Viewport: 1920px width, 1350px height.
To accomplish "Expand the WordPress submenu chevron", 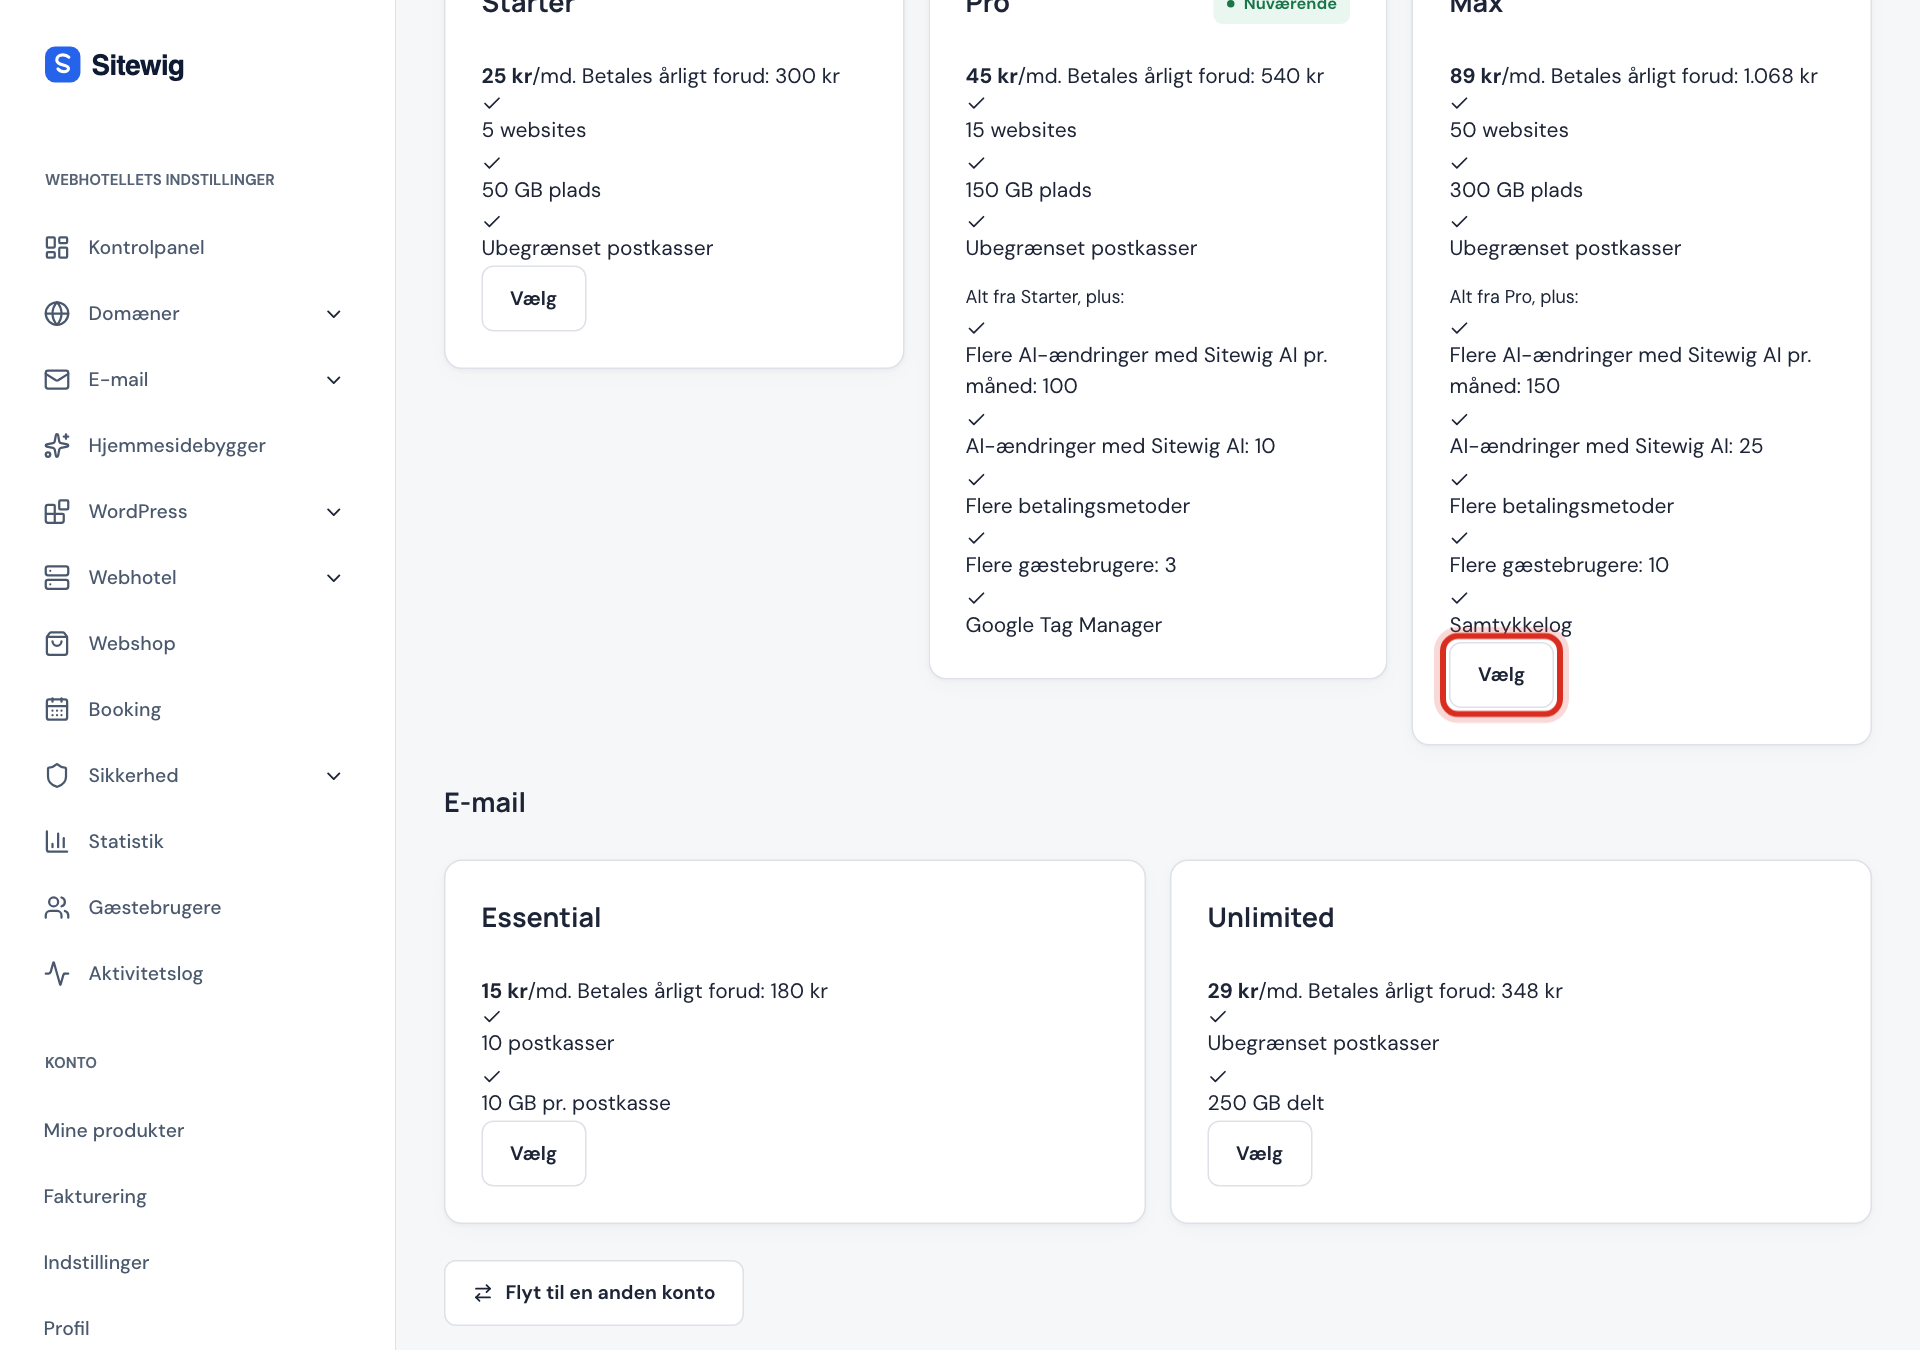I will (334, 512).
